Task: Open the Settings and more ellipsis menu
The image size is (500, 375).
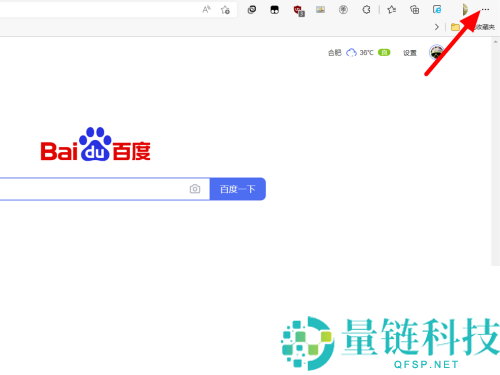Action: [486, 9]
